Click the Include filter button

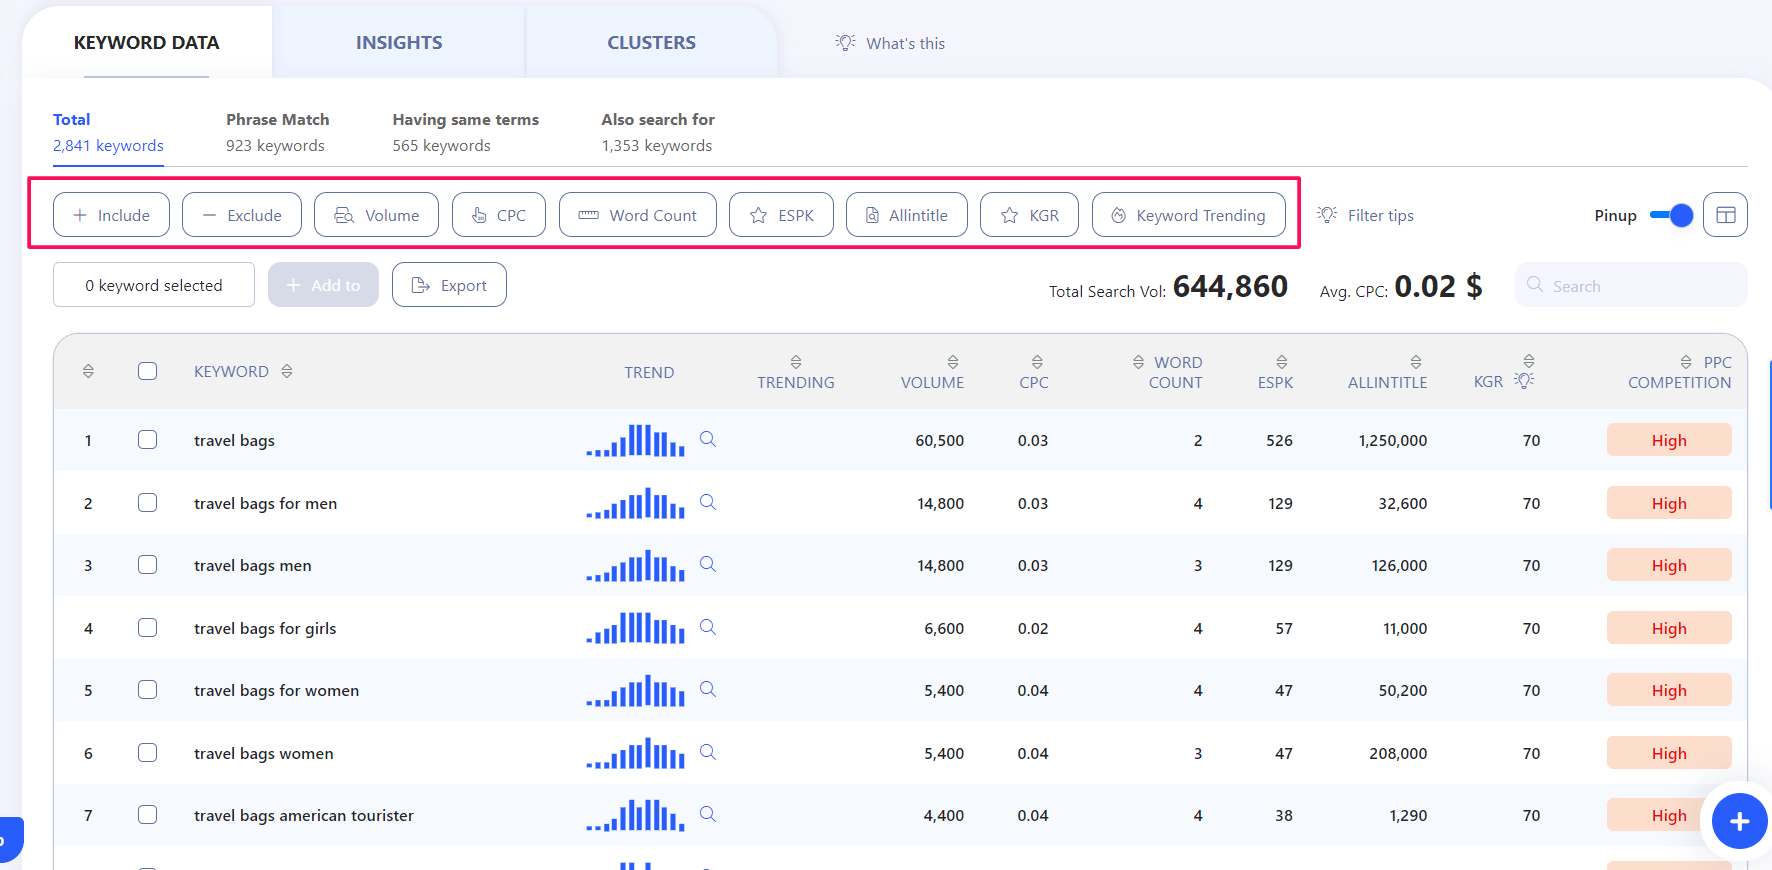pyautogui.click(x=111, y=215)
